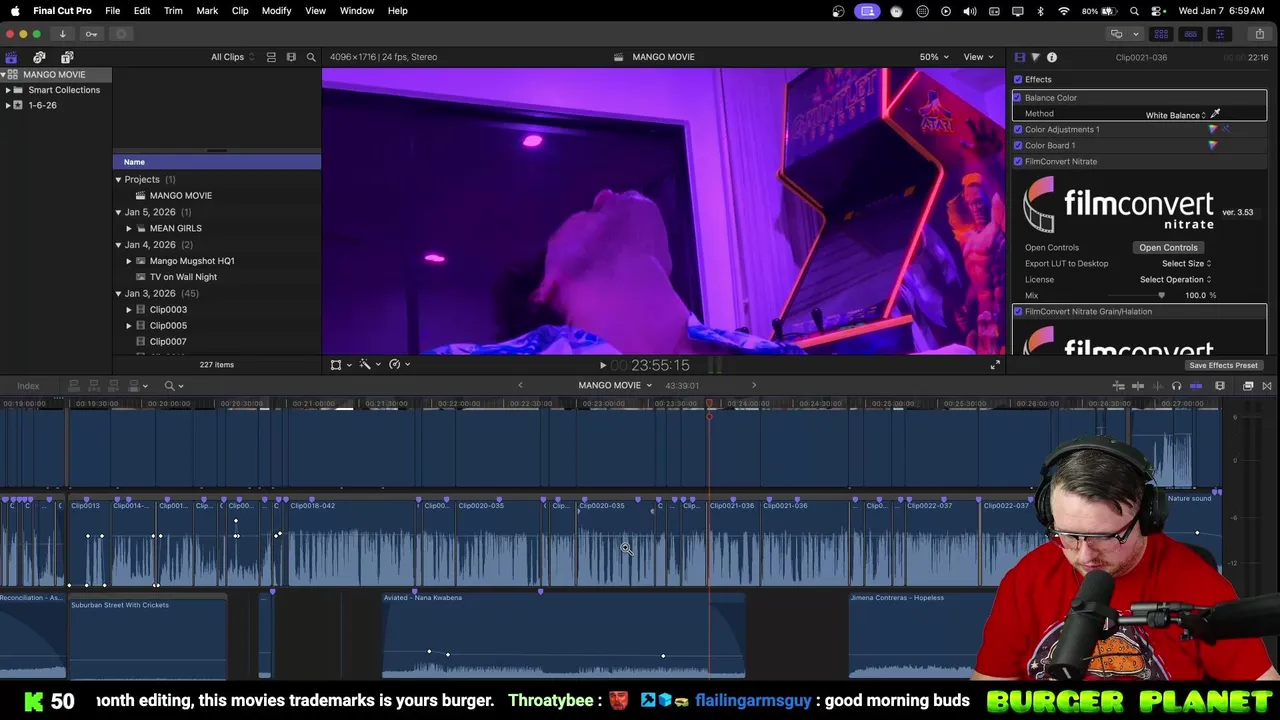Open the All Clips filter dropdown

(x=232, y=57)
